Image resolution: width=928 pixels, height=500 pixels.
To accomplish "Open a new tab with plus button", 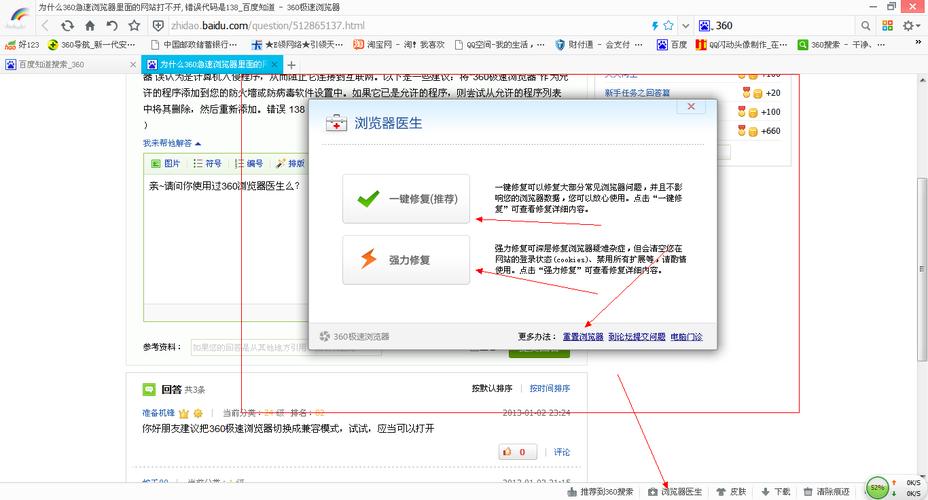I will click(x=291, y=65).
